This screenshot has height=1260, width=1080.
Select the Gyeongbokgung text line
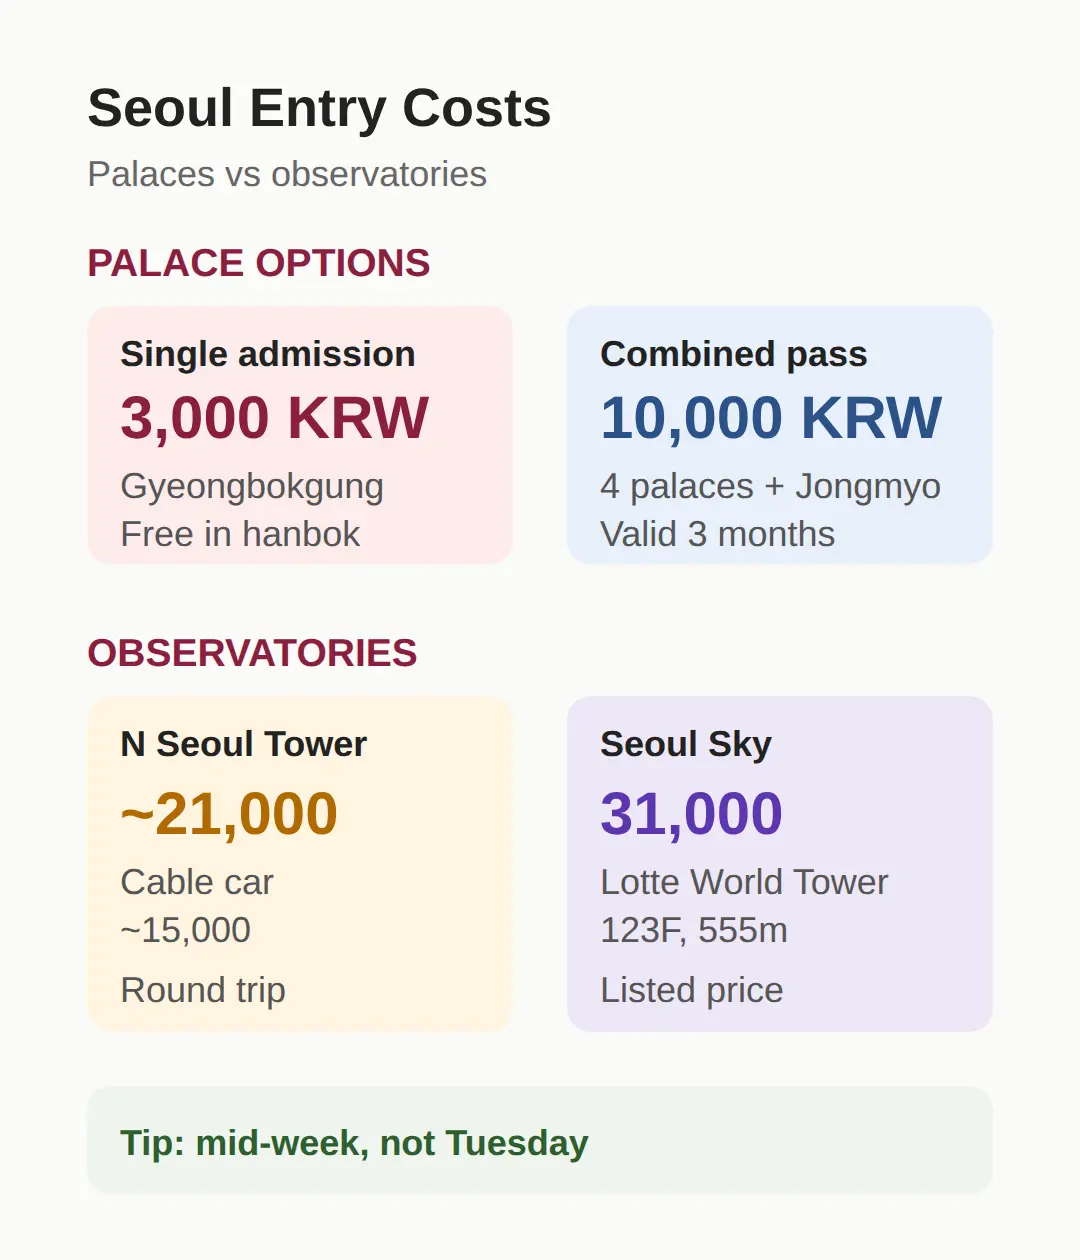(252, 487)
